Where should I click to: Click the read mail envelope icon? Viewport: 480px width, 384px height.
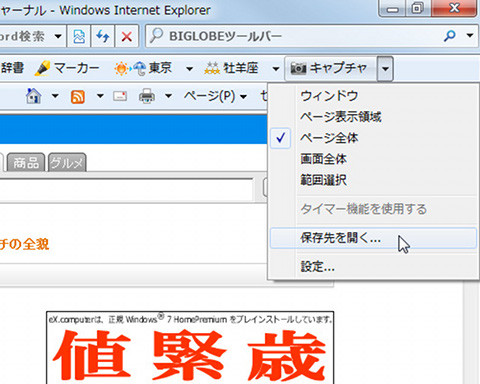point(120,96)
